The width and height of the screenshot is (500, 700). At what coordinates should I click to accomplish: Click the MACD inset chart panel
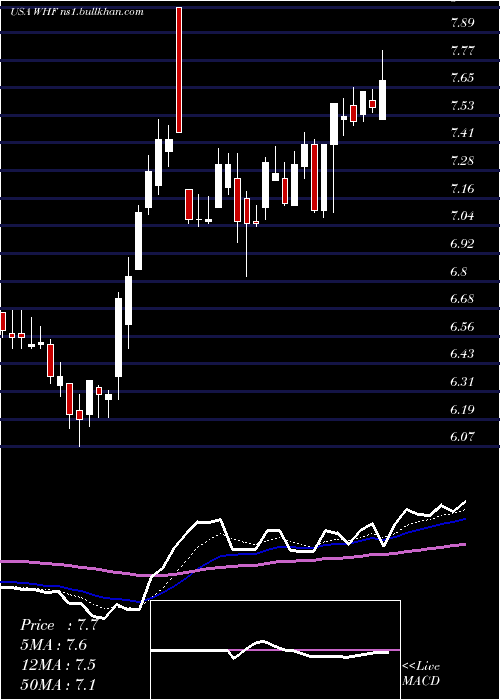click(x=275, y=650)
